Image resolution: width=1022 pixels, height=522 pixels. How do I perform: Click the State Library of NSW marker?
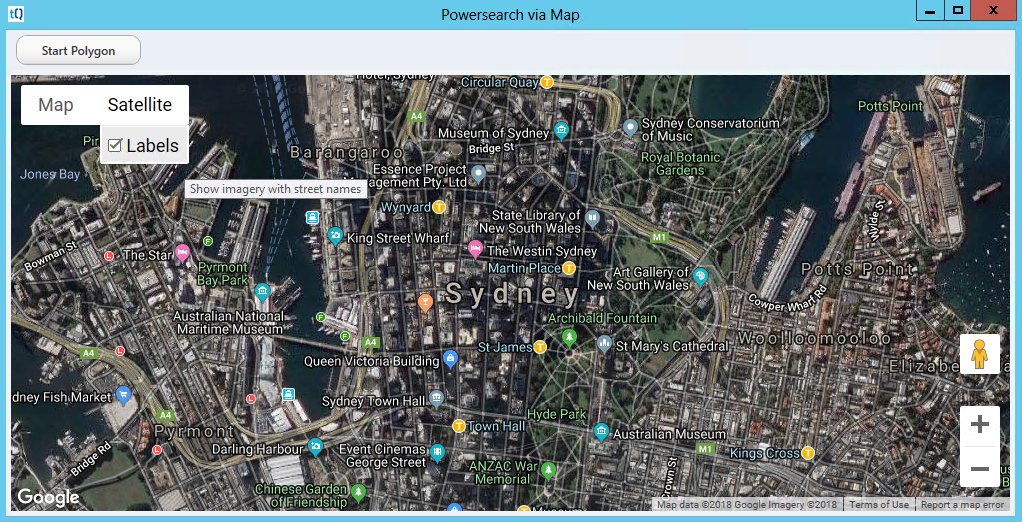tap(592, 218)
